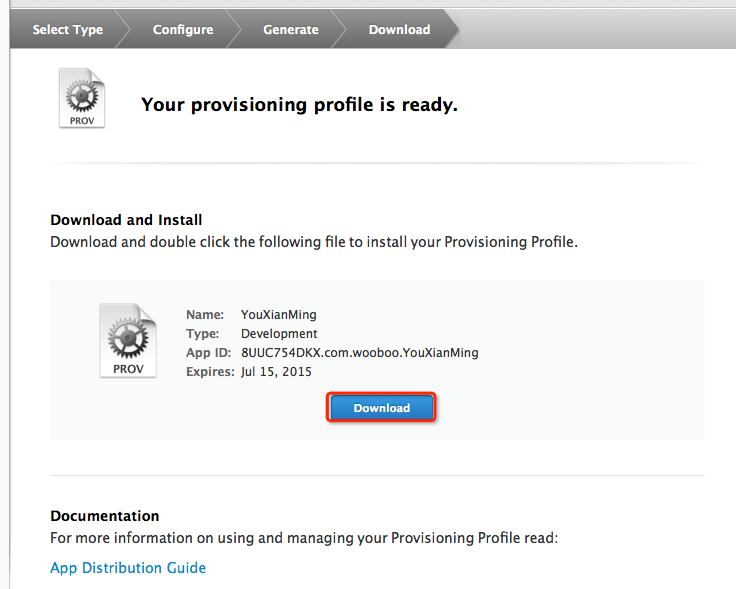
Task: Open the App Distribution Guide link
Action: (x=128, y=568)
